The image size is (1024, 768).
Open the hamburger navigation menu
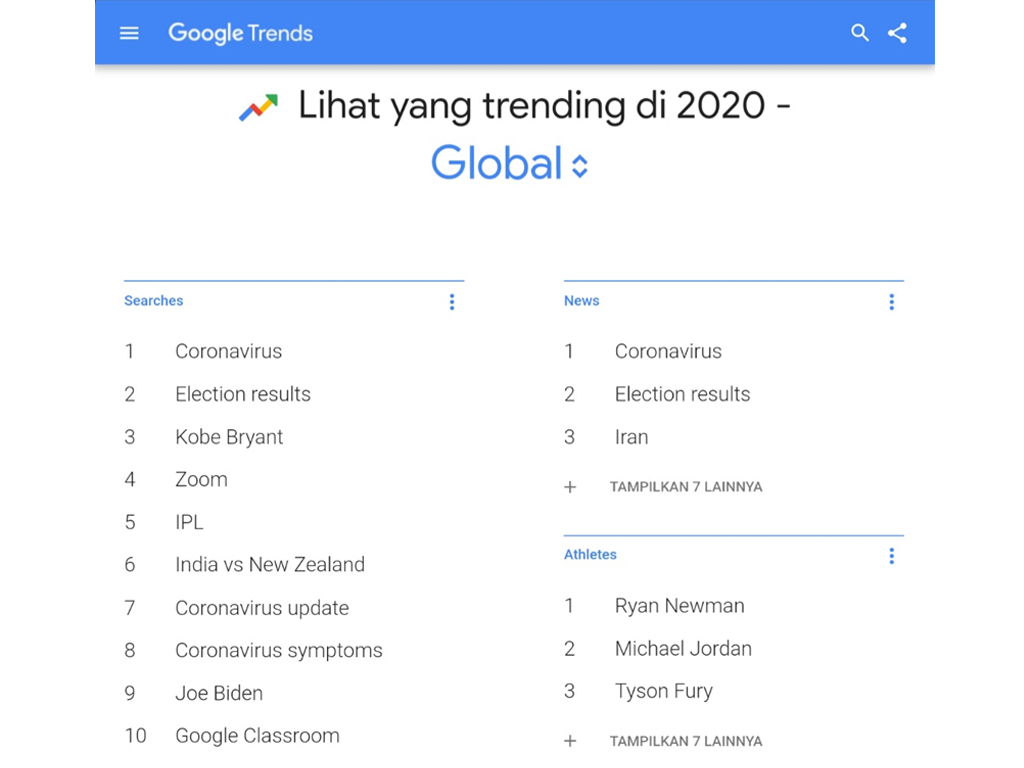pos(129,33)
